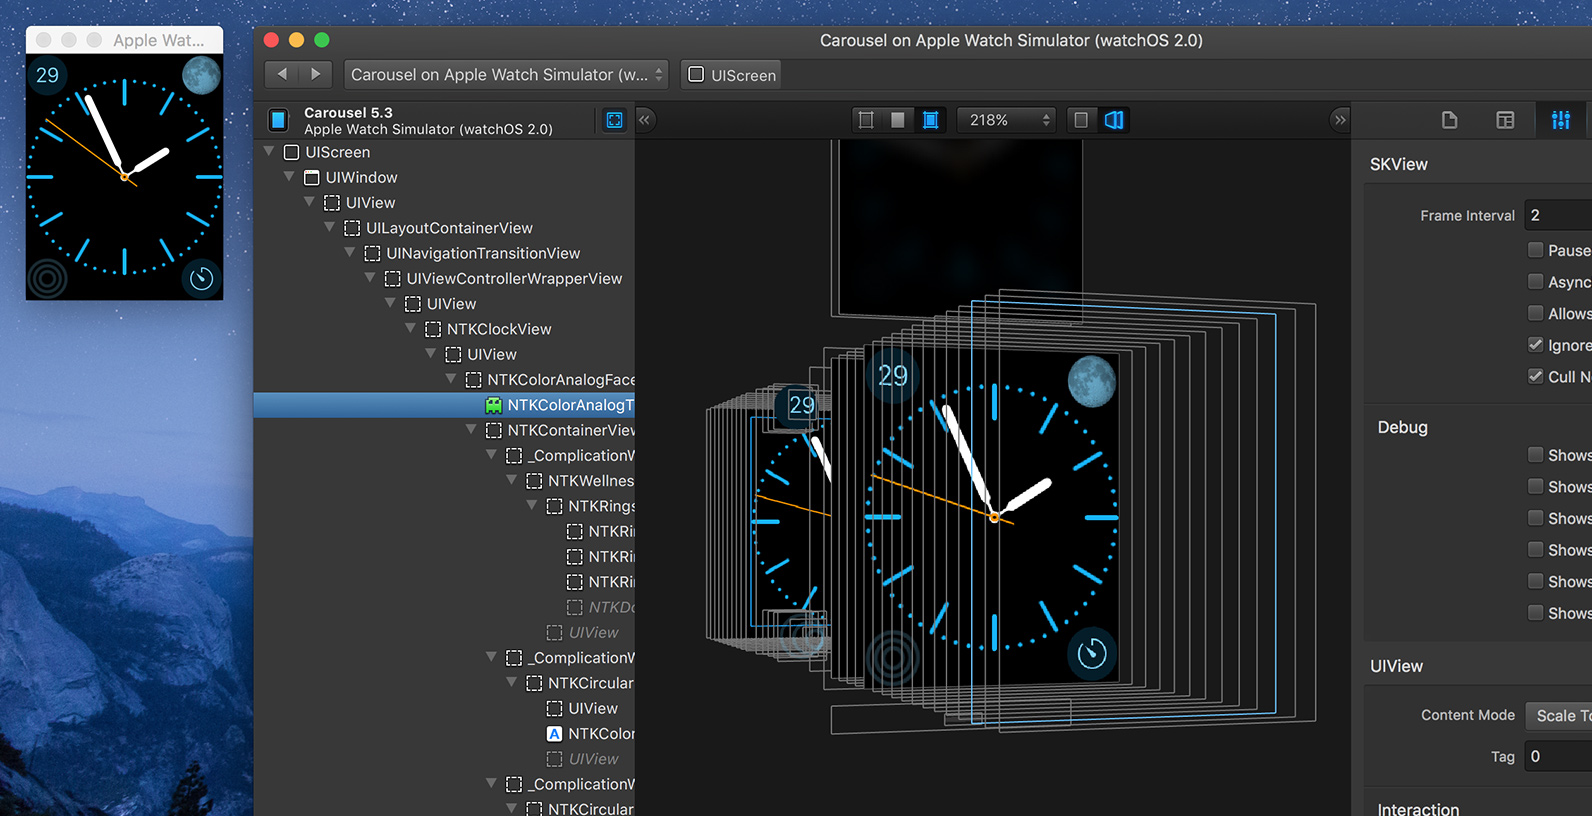
Task: Select the NTKRings row in outline
Action: [444, 506]
